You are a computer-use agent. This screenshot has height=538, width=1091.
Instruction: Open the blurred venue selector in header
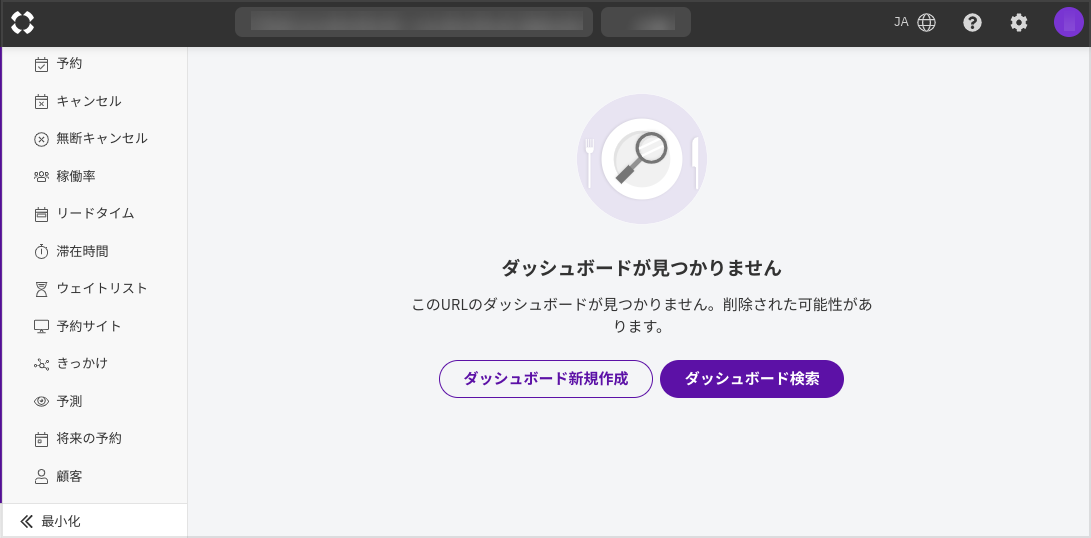(x=413, y=22)
